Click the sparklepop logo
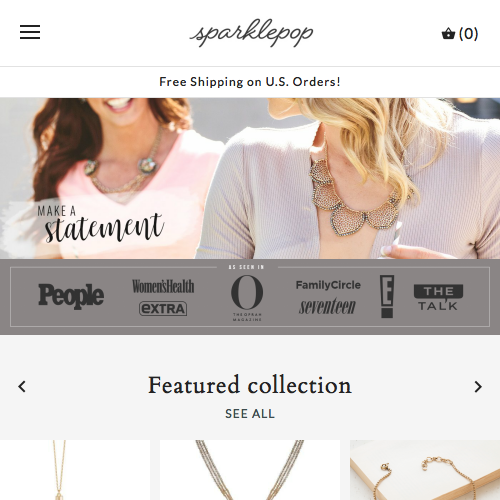The height and width of the screenshot is (500, 500). pyautogui.click(x=251, y=33)
